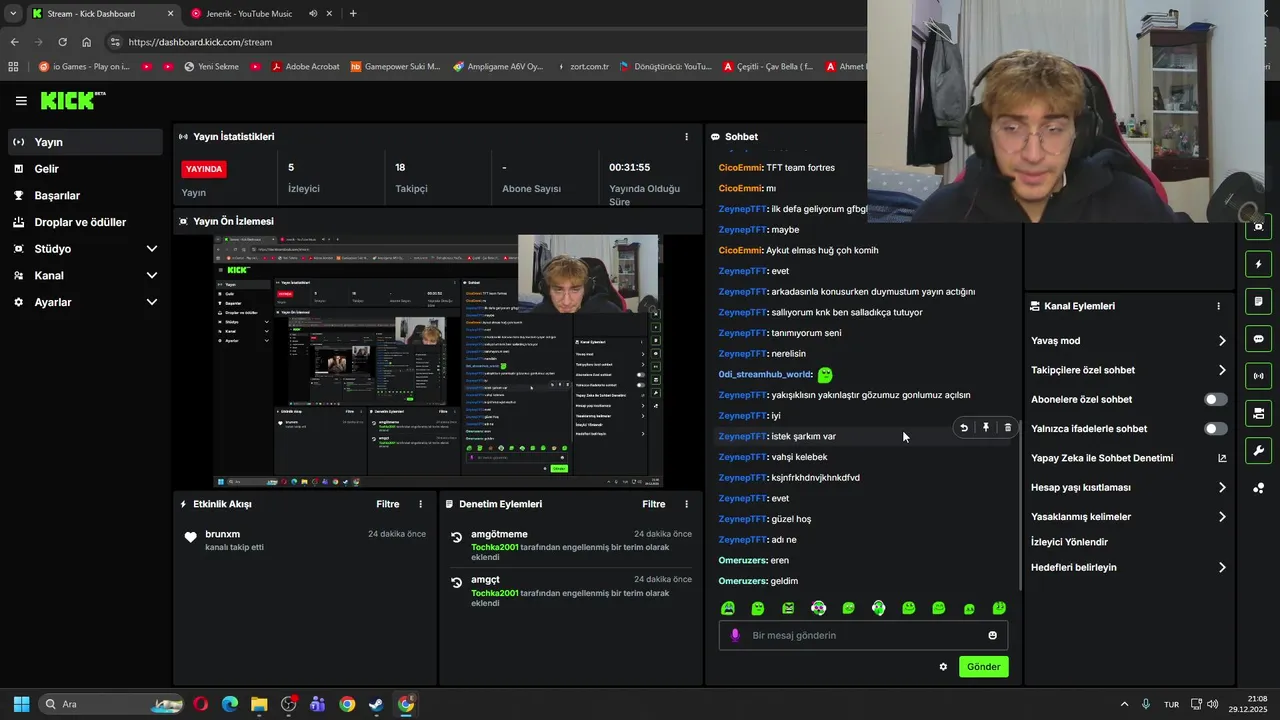Open Yavaş mod options chevron
Viewport: 1280px width, 720px height.
(x=1222, y=341)
